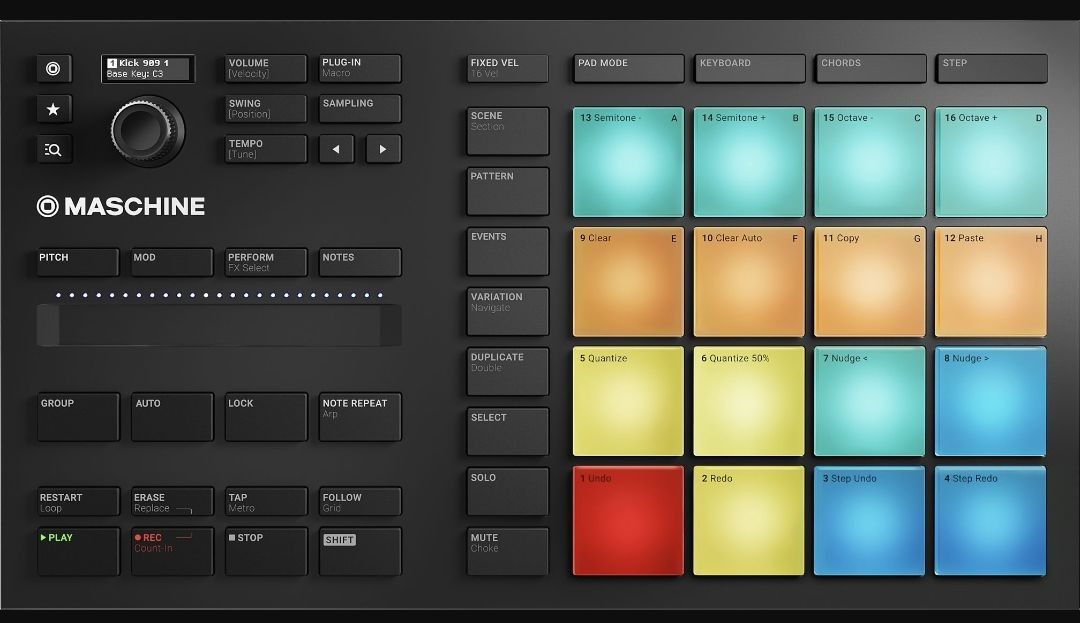Open the browser search magnifier button
The width and height of the screenshot is (1080, 623).
click(54, 149)
